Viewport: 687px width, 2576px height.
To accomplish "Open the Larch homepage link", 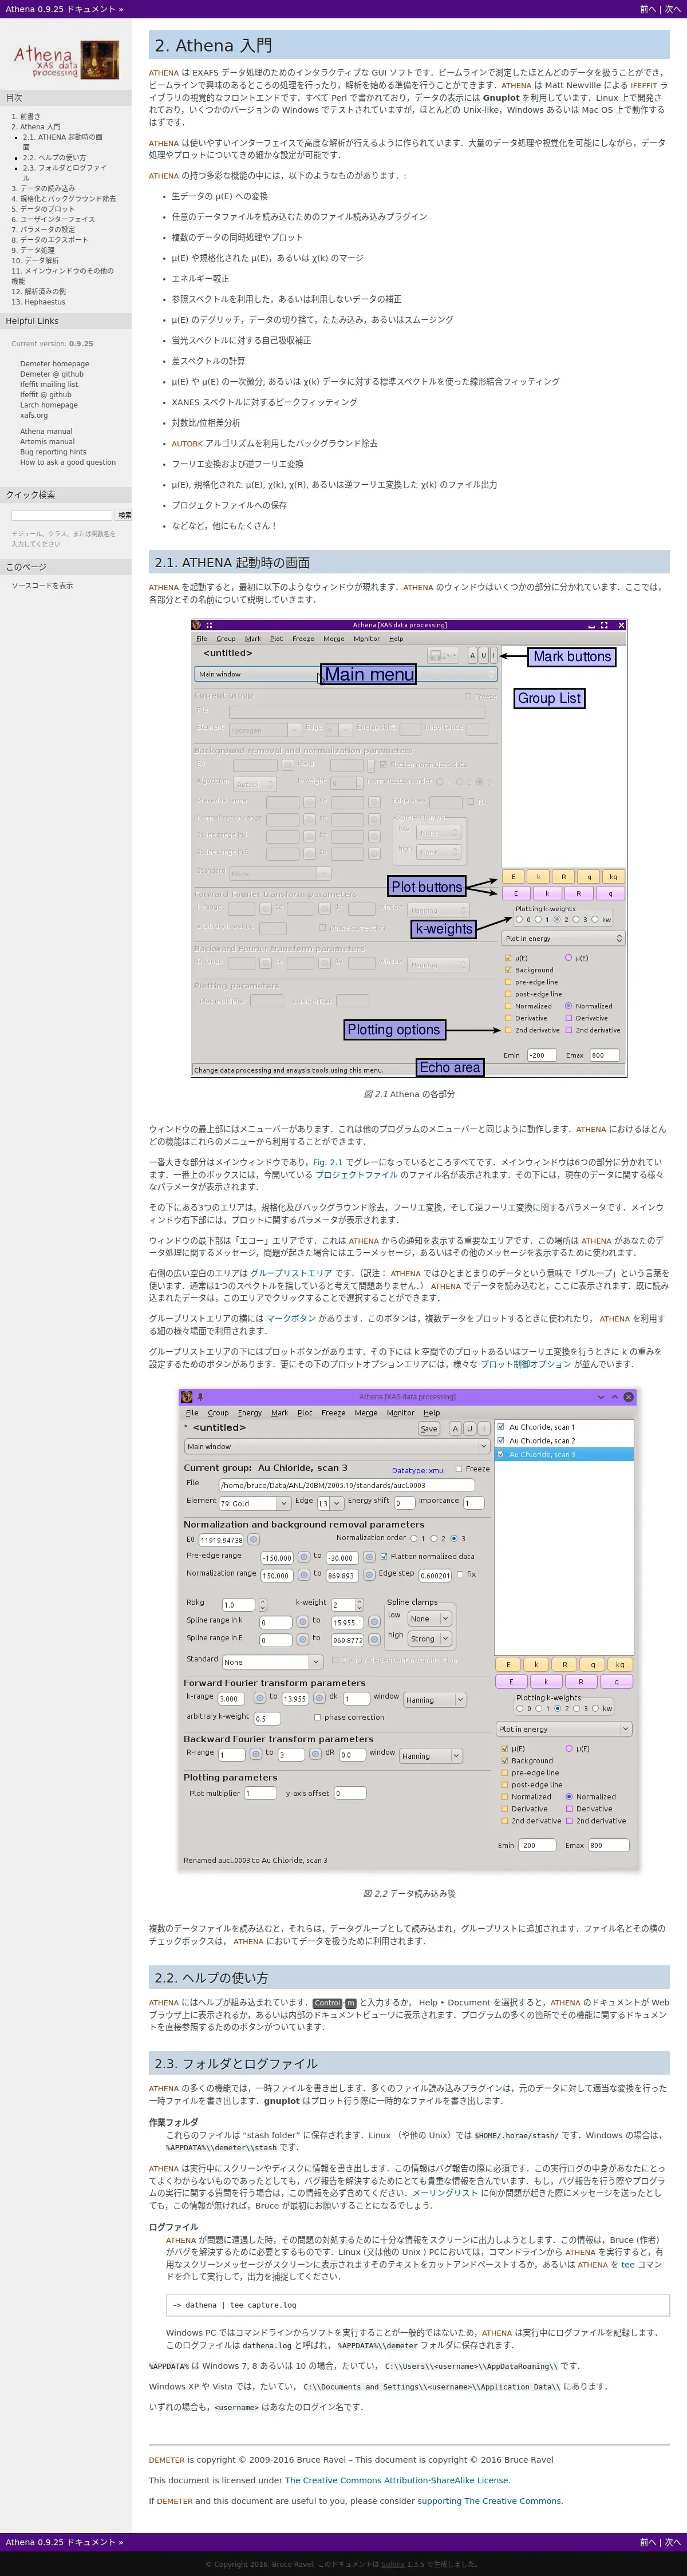I will click(48, 405).
